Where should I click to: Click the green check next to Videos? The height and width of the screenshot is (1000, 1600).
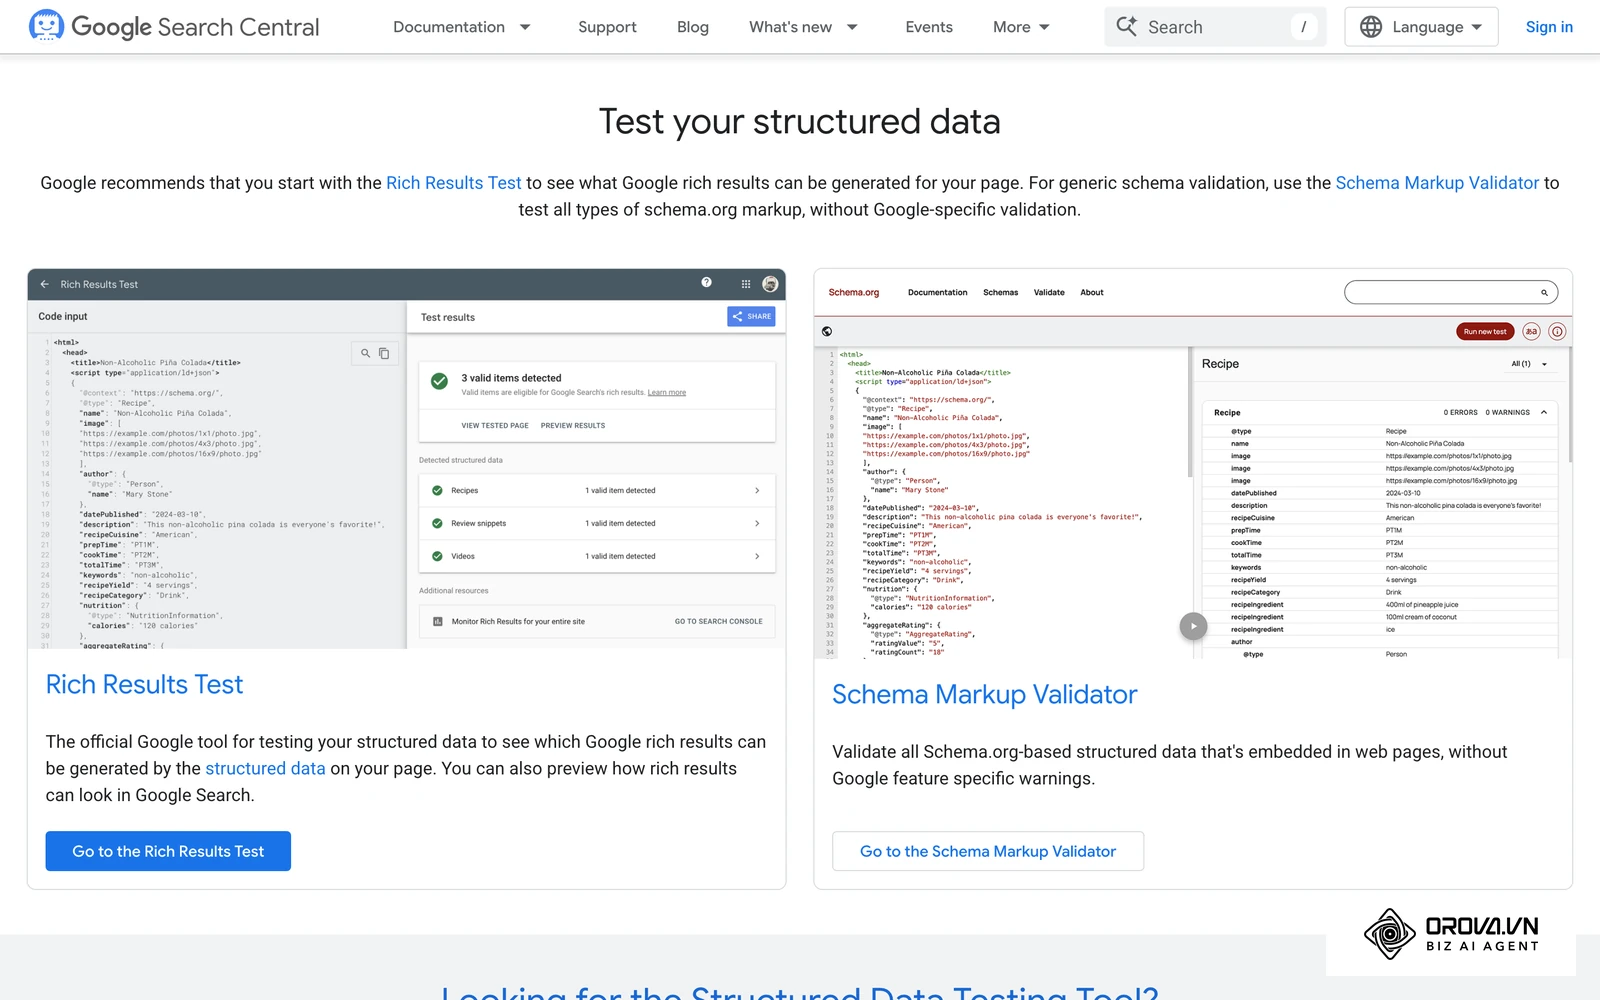pyautogui.click(x=437, y=556)
